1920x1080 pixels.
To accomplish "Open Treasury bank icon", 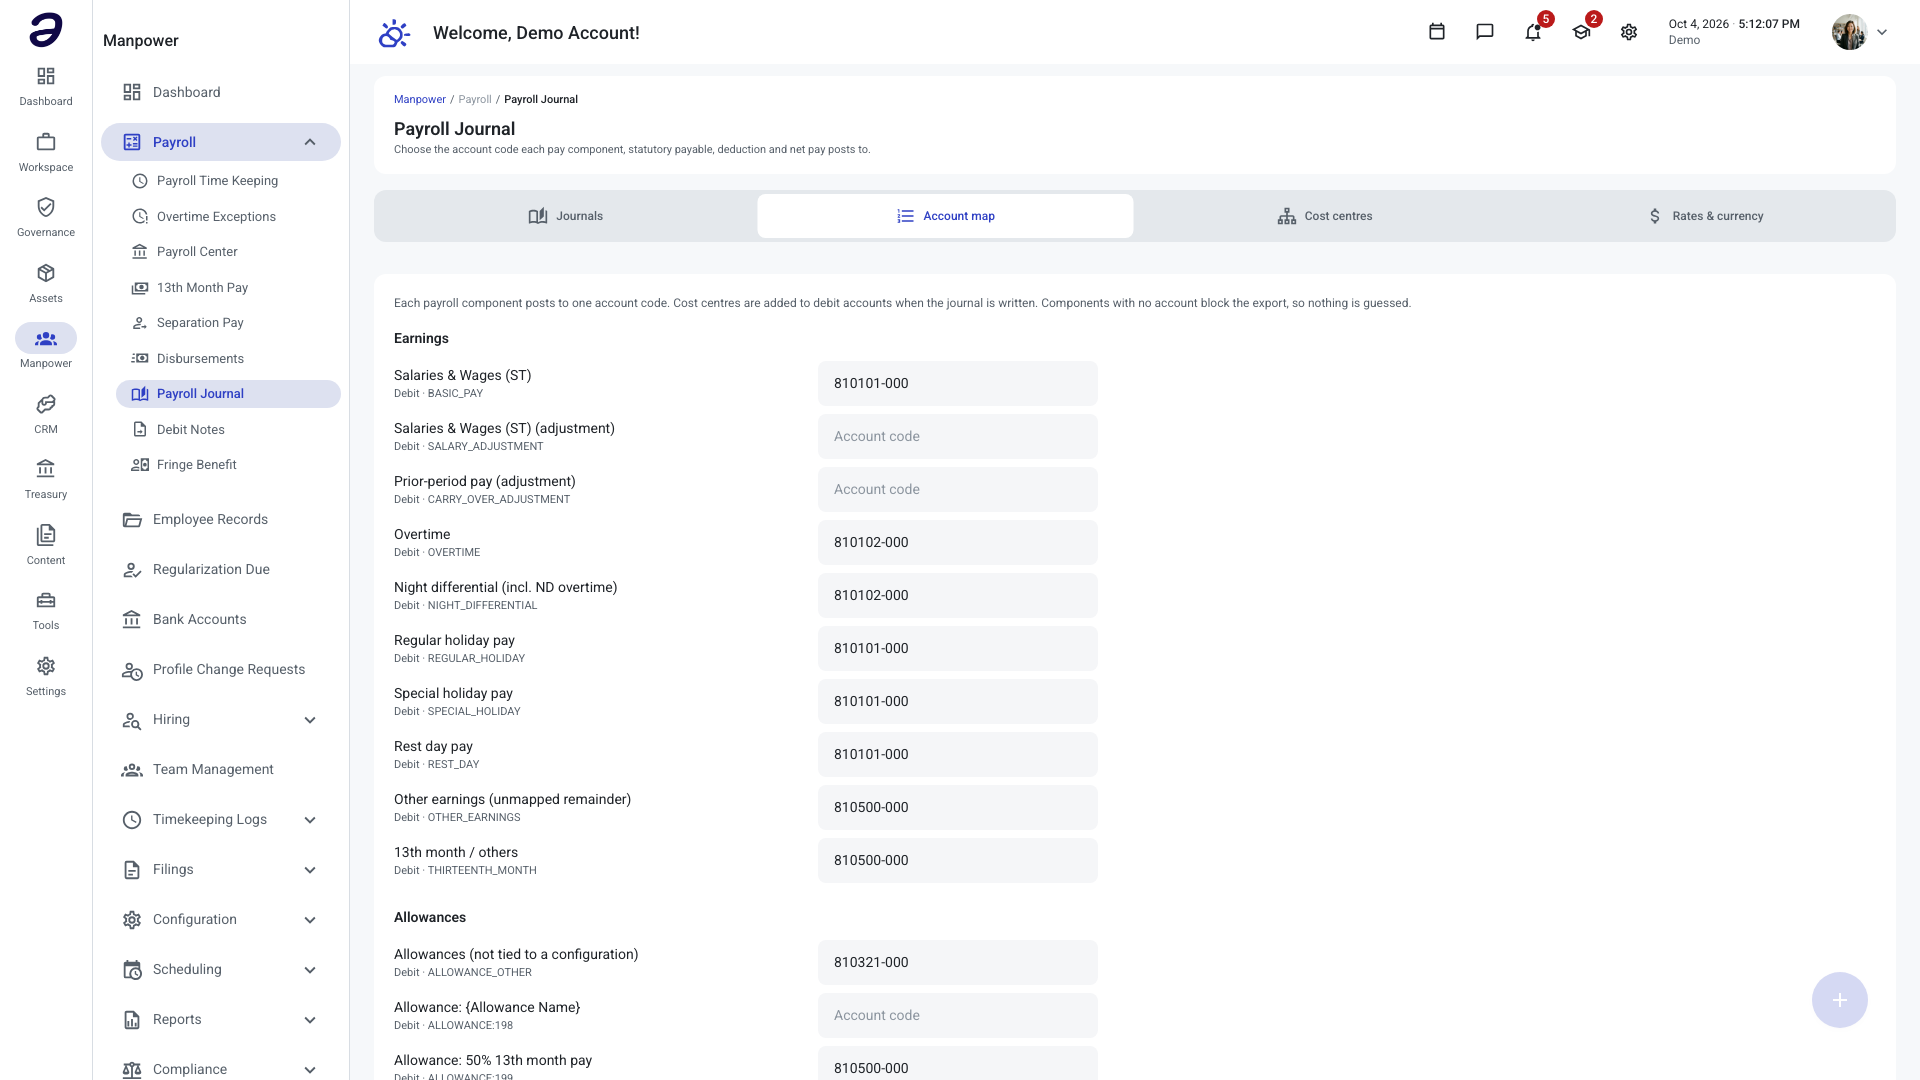I will (x=46, y=479).
